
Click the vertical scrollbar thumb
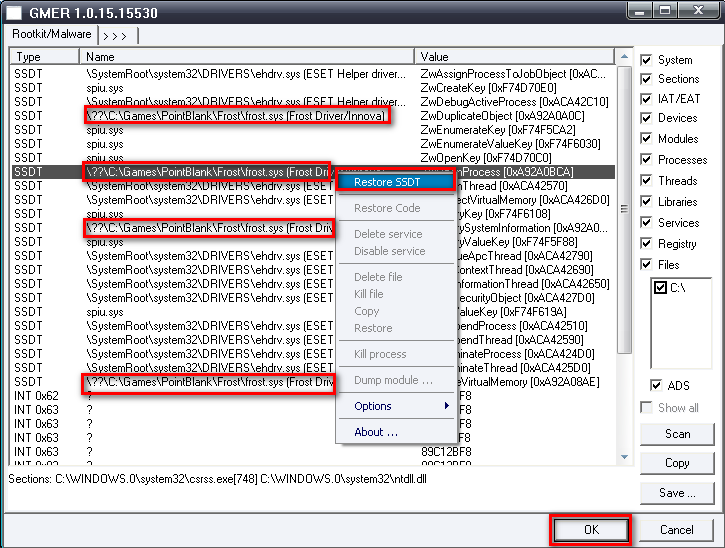click(x=624, y=209)
